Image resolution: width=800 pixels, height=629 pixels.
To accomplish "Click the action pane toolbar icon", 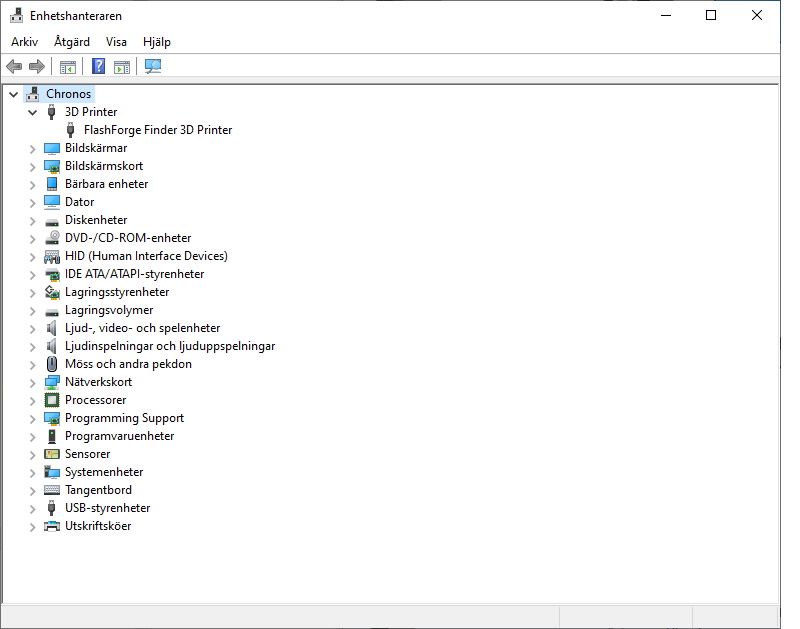I will pos(122,67).
